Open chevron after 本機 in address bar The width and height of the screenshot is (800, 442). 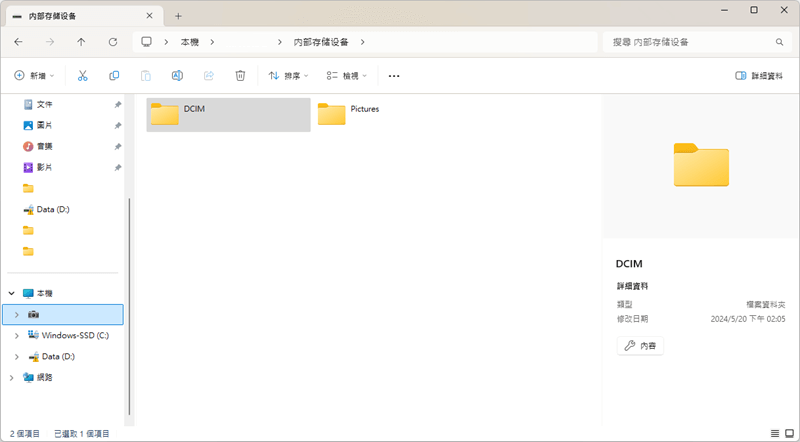[212, 42]
